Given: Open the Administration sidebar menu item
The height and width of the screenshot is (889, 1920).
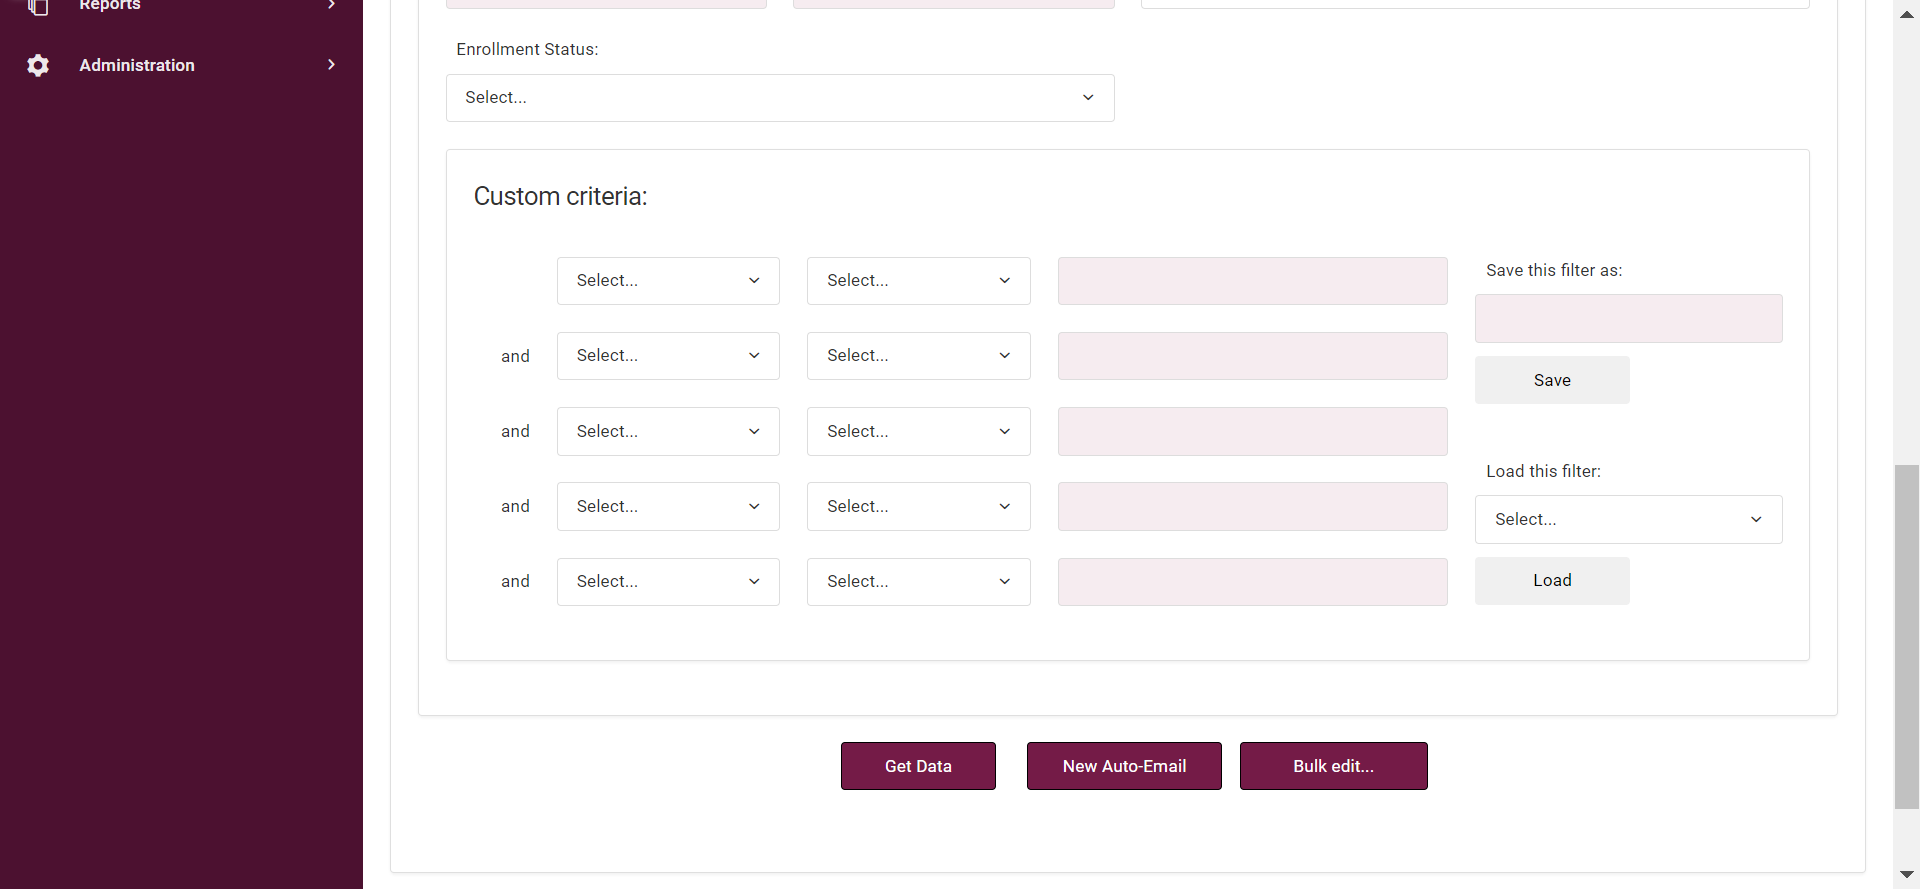Looking at the screenshot, I should (x=137, y=65).
